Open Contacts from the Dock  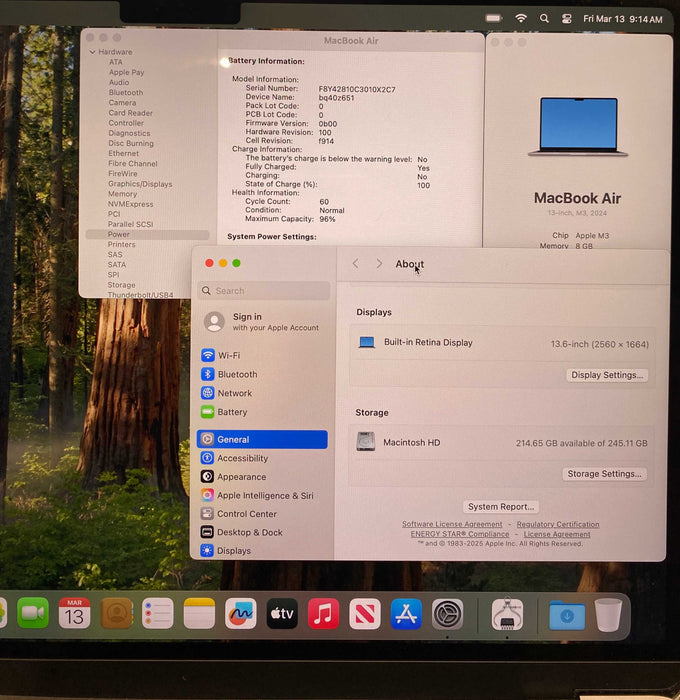pyautogui.click(x=116, y=613)
